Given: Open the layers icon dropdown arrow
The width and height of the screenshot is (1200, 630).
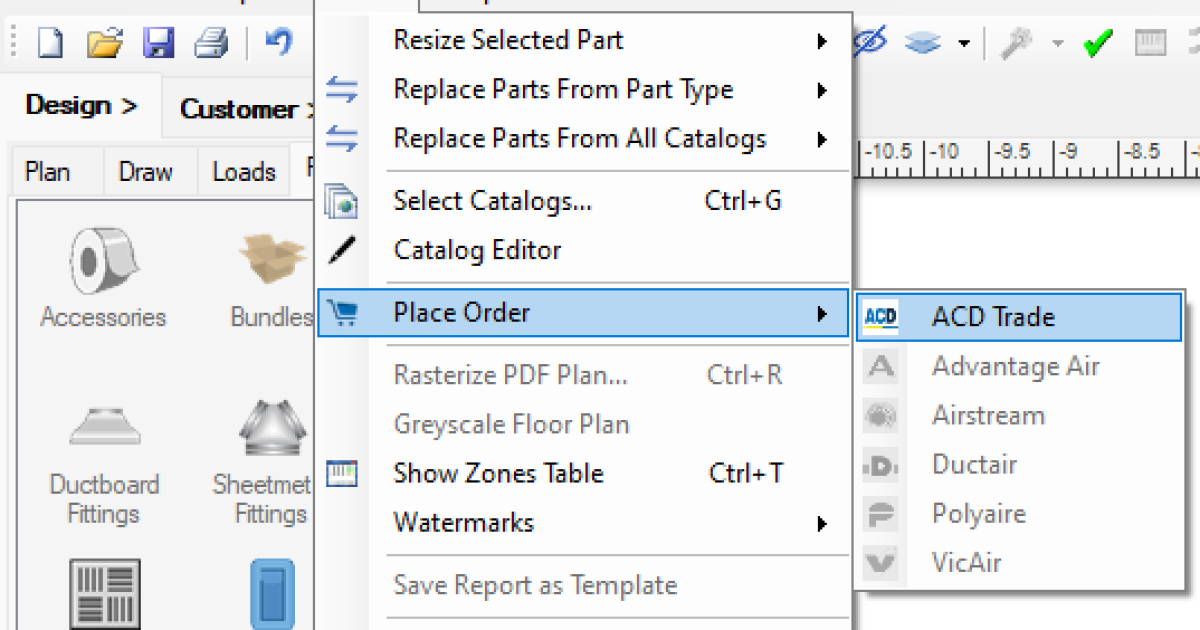Looking at the screenshot, I should coord(964,43).
